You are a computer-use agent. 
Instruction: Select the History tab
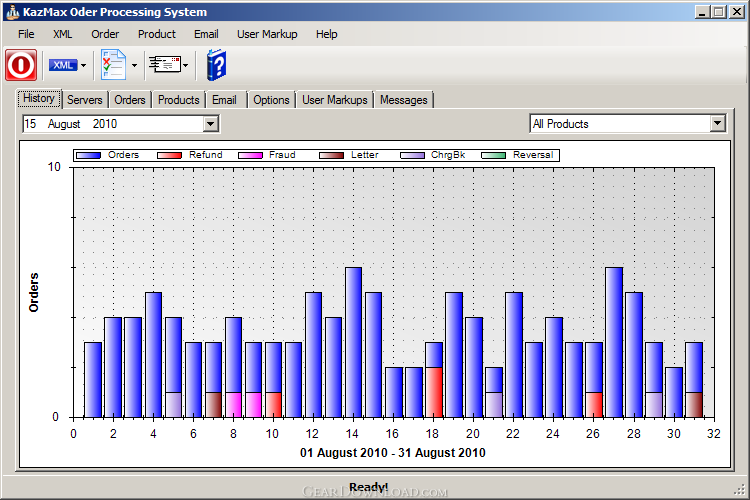pos(39,98)
